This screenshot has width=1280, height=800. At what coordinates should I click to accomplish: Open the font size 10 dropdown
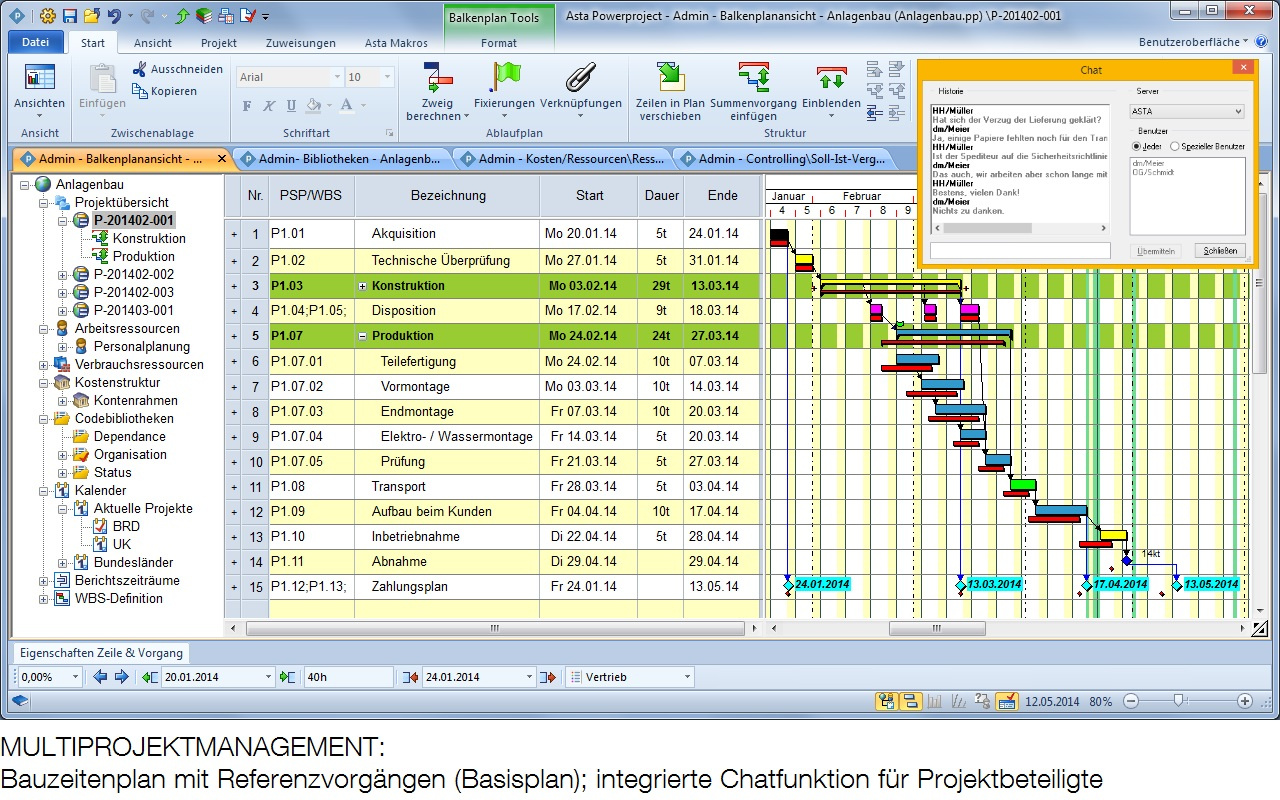pos(388,77)
